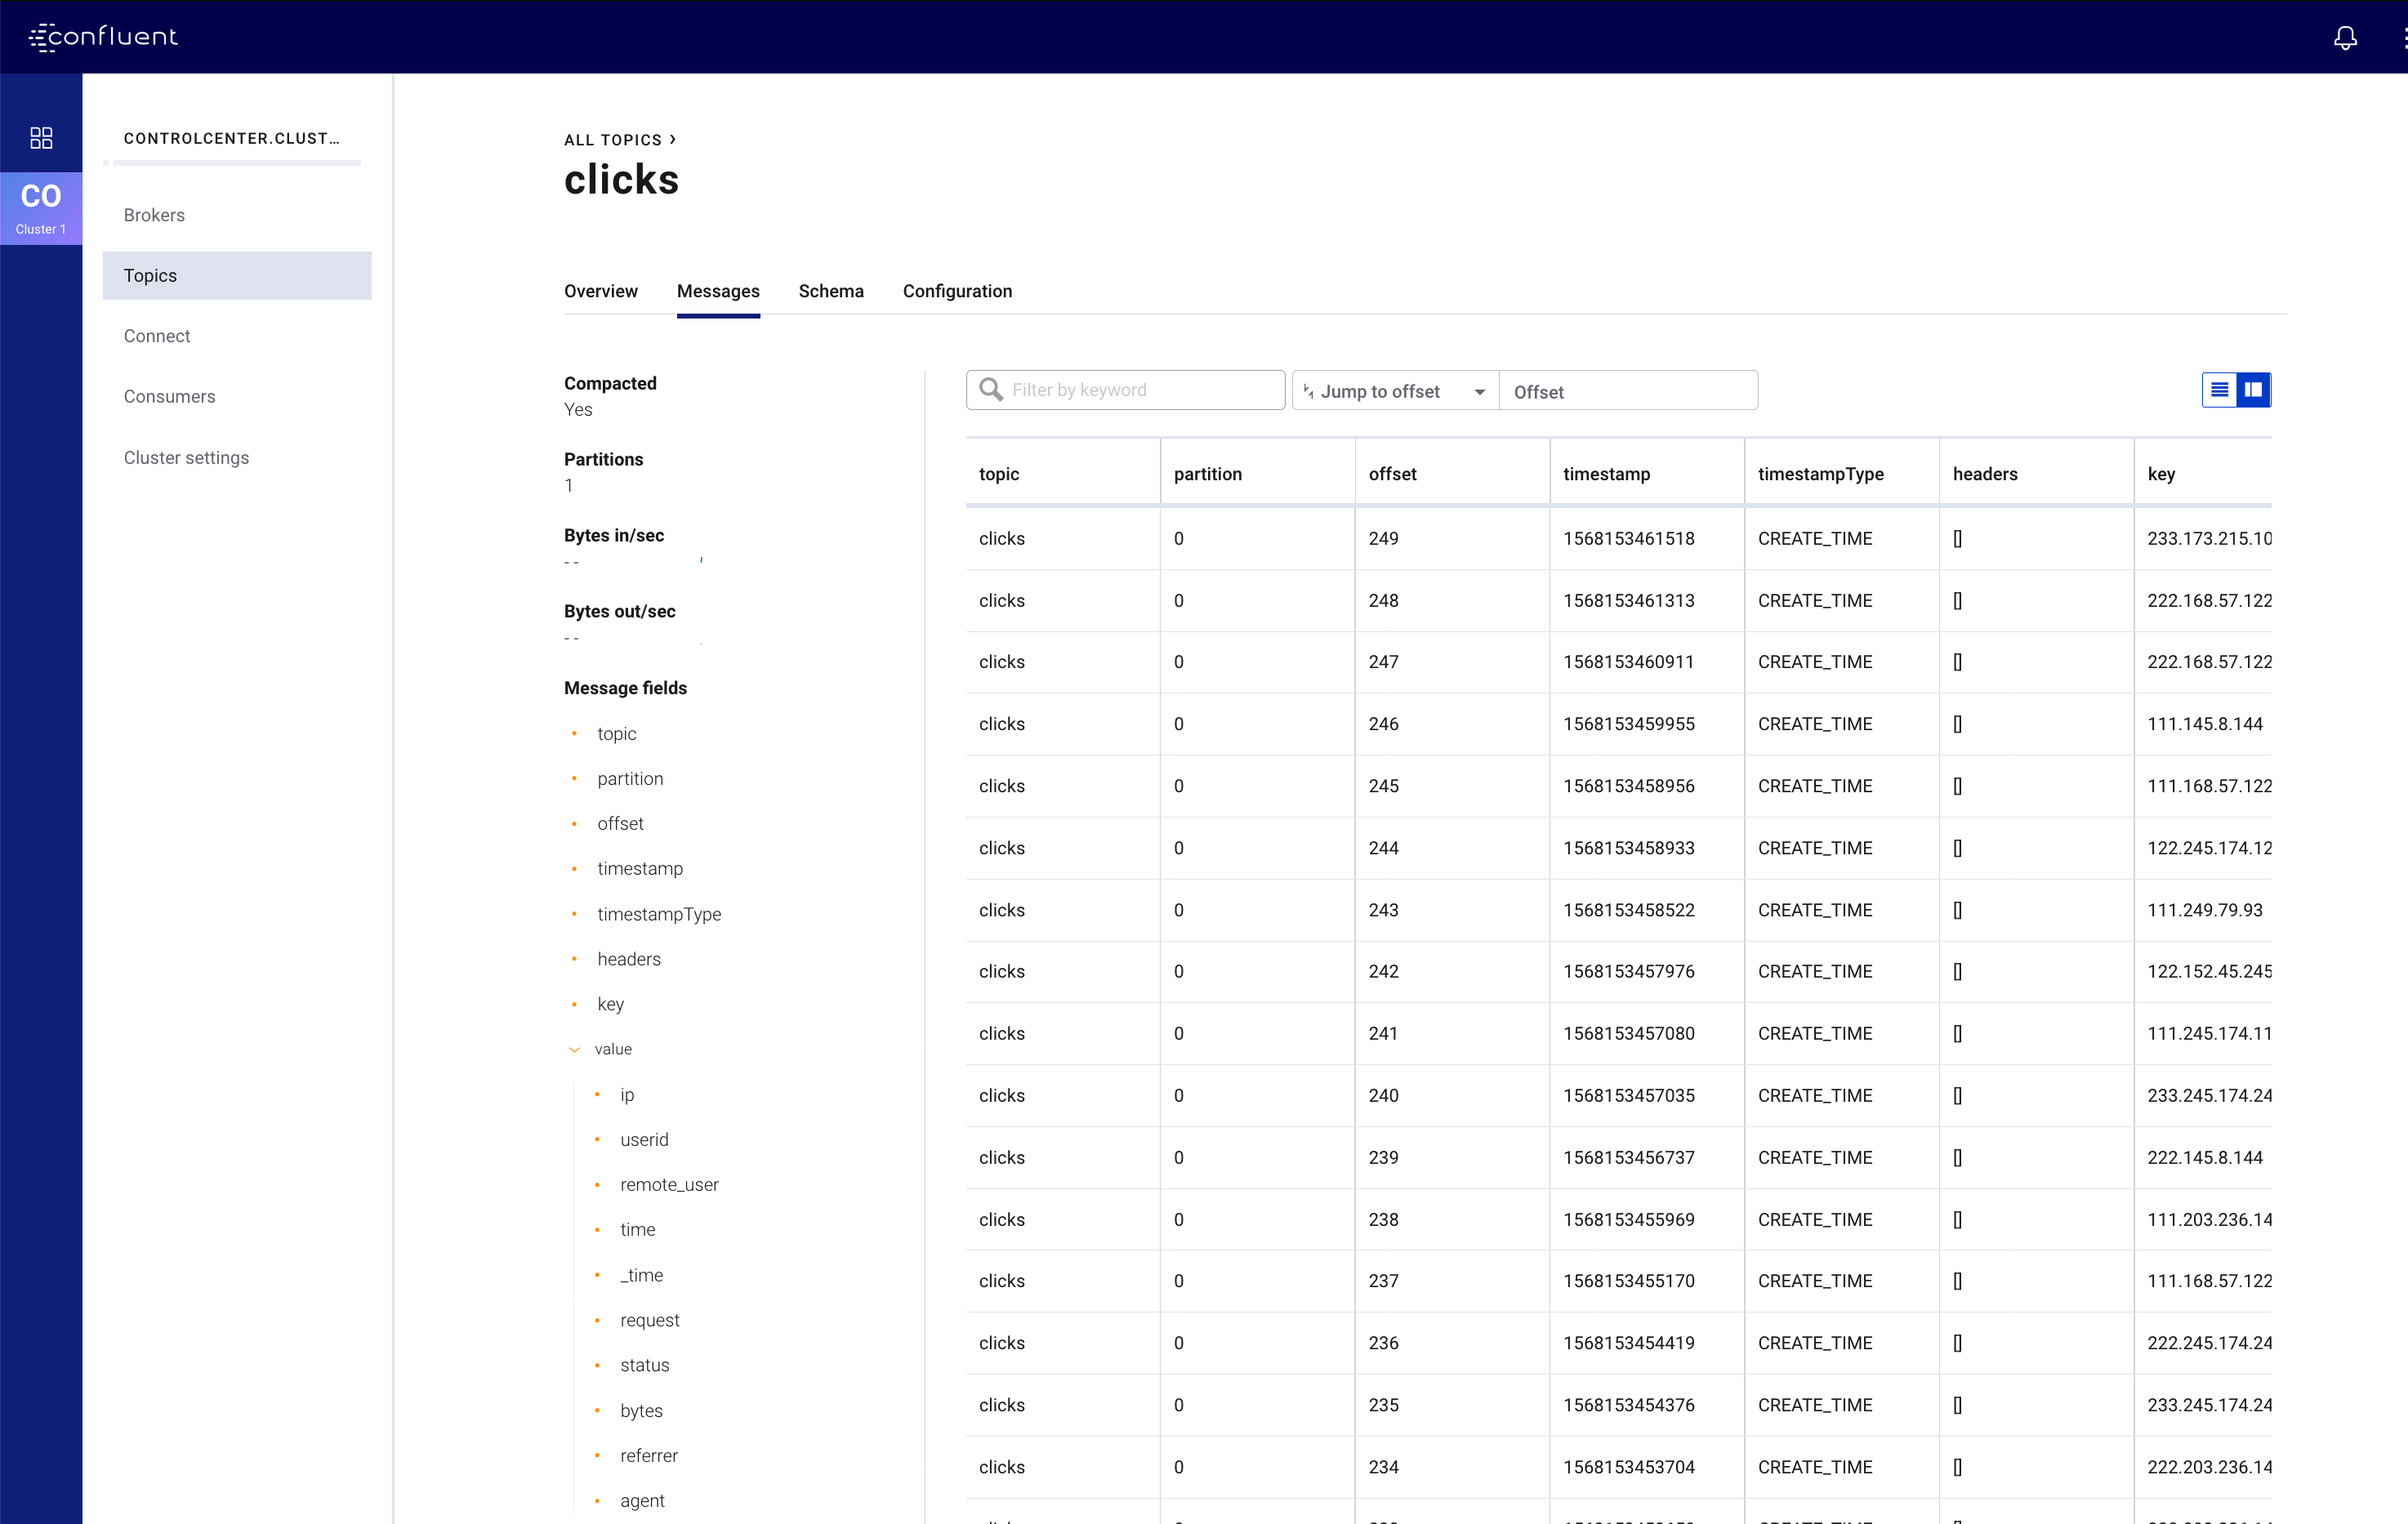Select the topic message field
This screenshot has width=2408, height=1524.
(617, 734)
